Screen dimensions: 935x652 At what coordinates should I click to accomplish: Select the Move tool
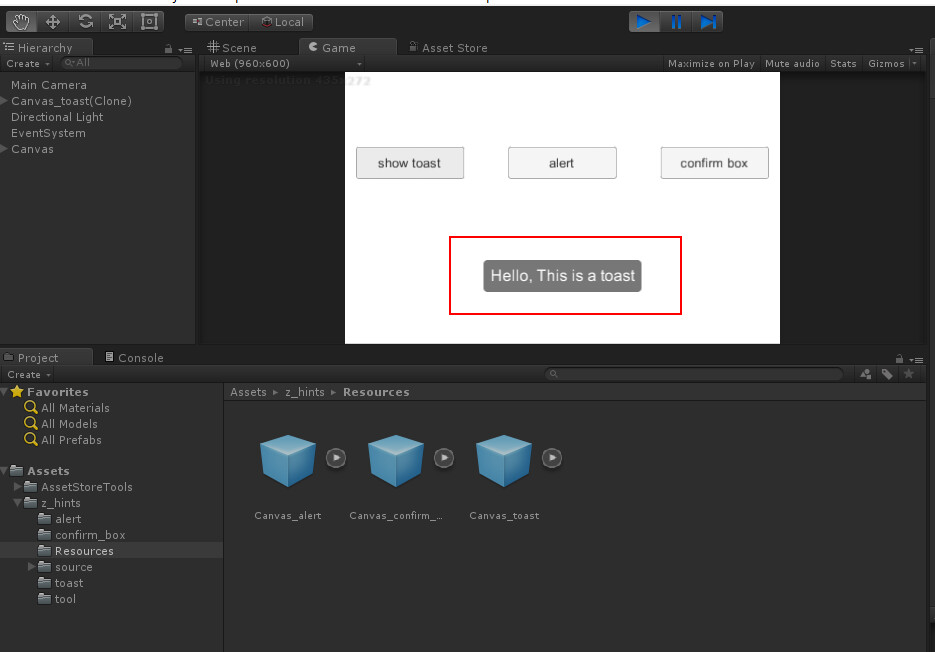pos(54,21)
